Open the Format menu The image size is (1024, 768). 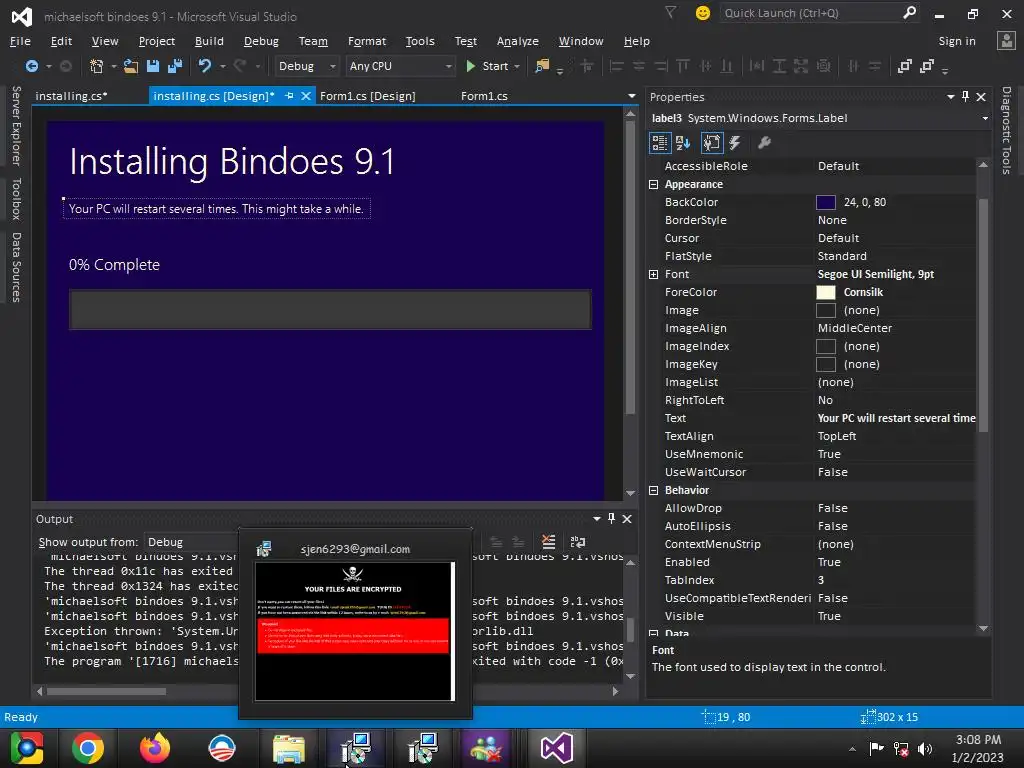click(367, 41)
